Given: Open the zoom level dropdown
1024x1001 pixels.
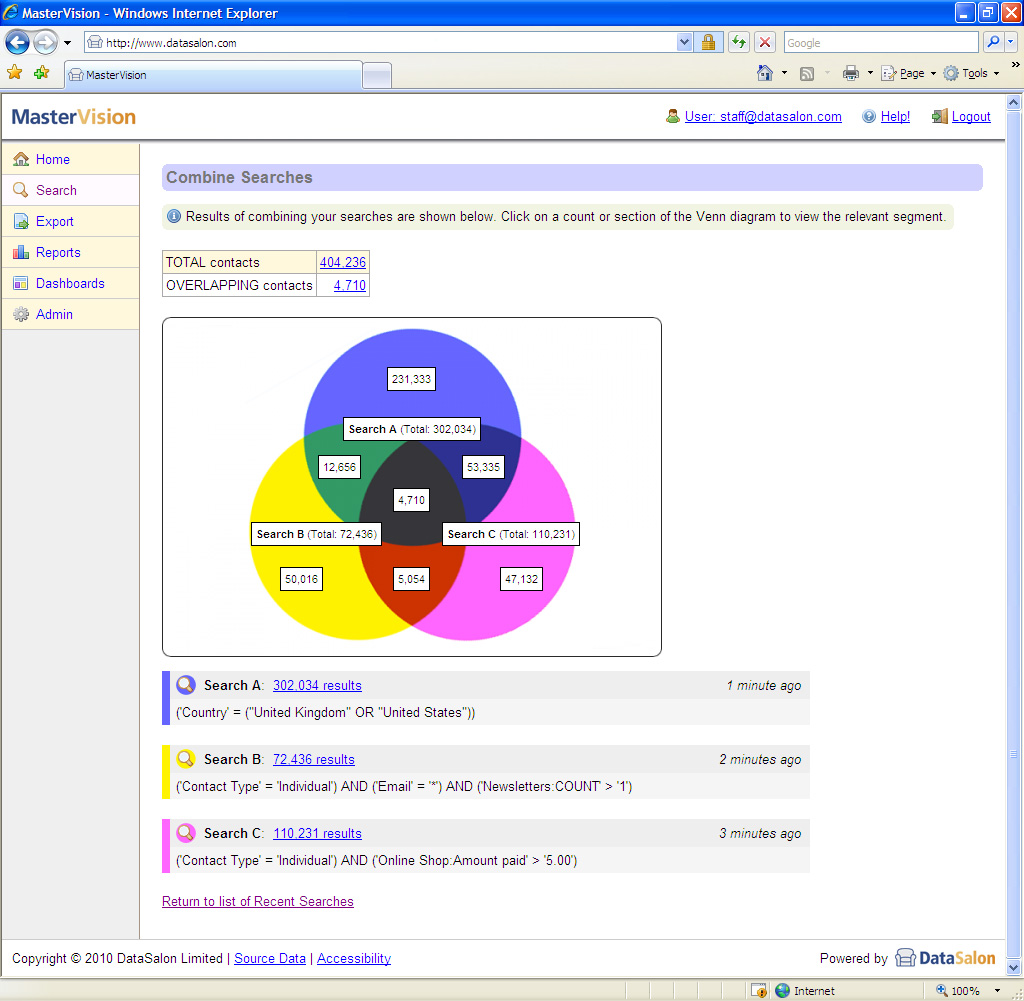Looking at the screenshot, I should 997,990.
